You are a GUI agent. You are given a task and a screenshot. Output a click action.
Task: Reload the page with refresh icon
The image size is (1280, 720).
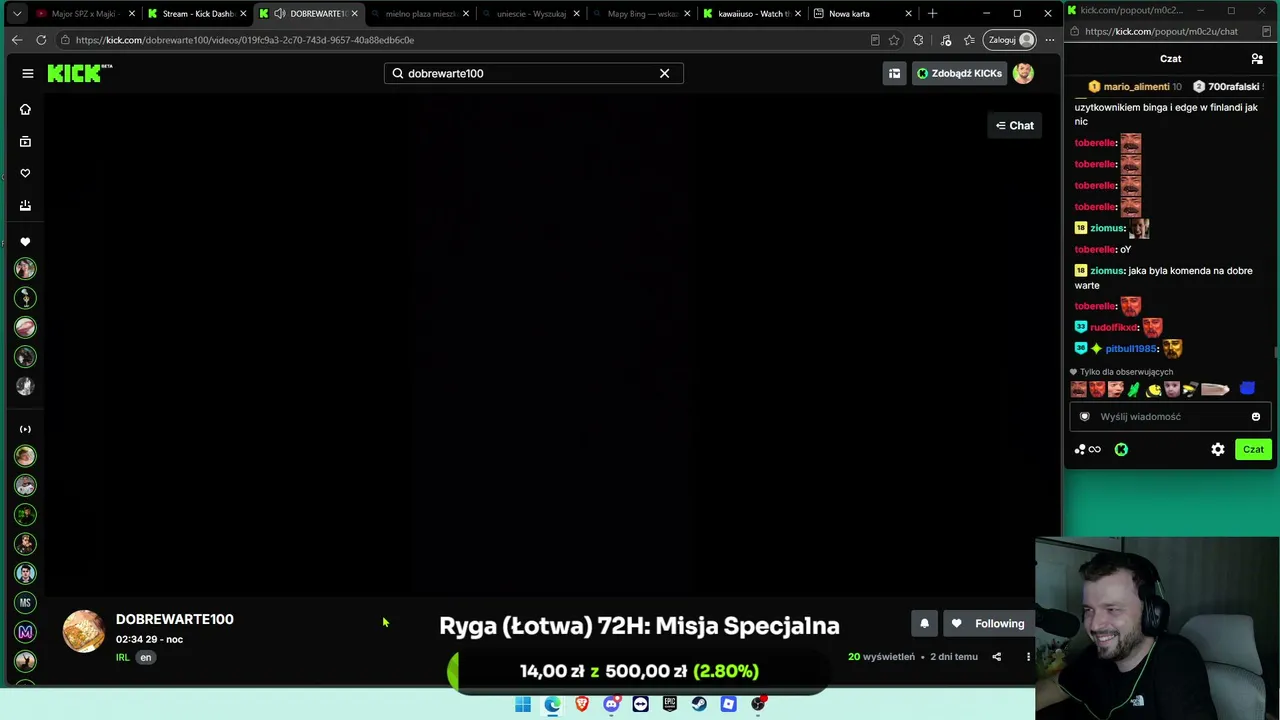click(41, 40)
